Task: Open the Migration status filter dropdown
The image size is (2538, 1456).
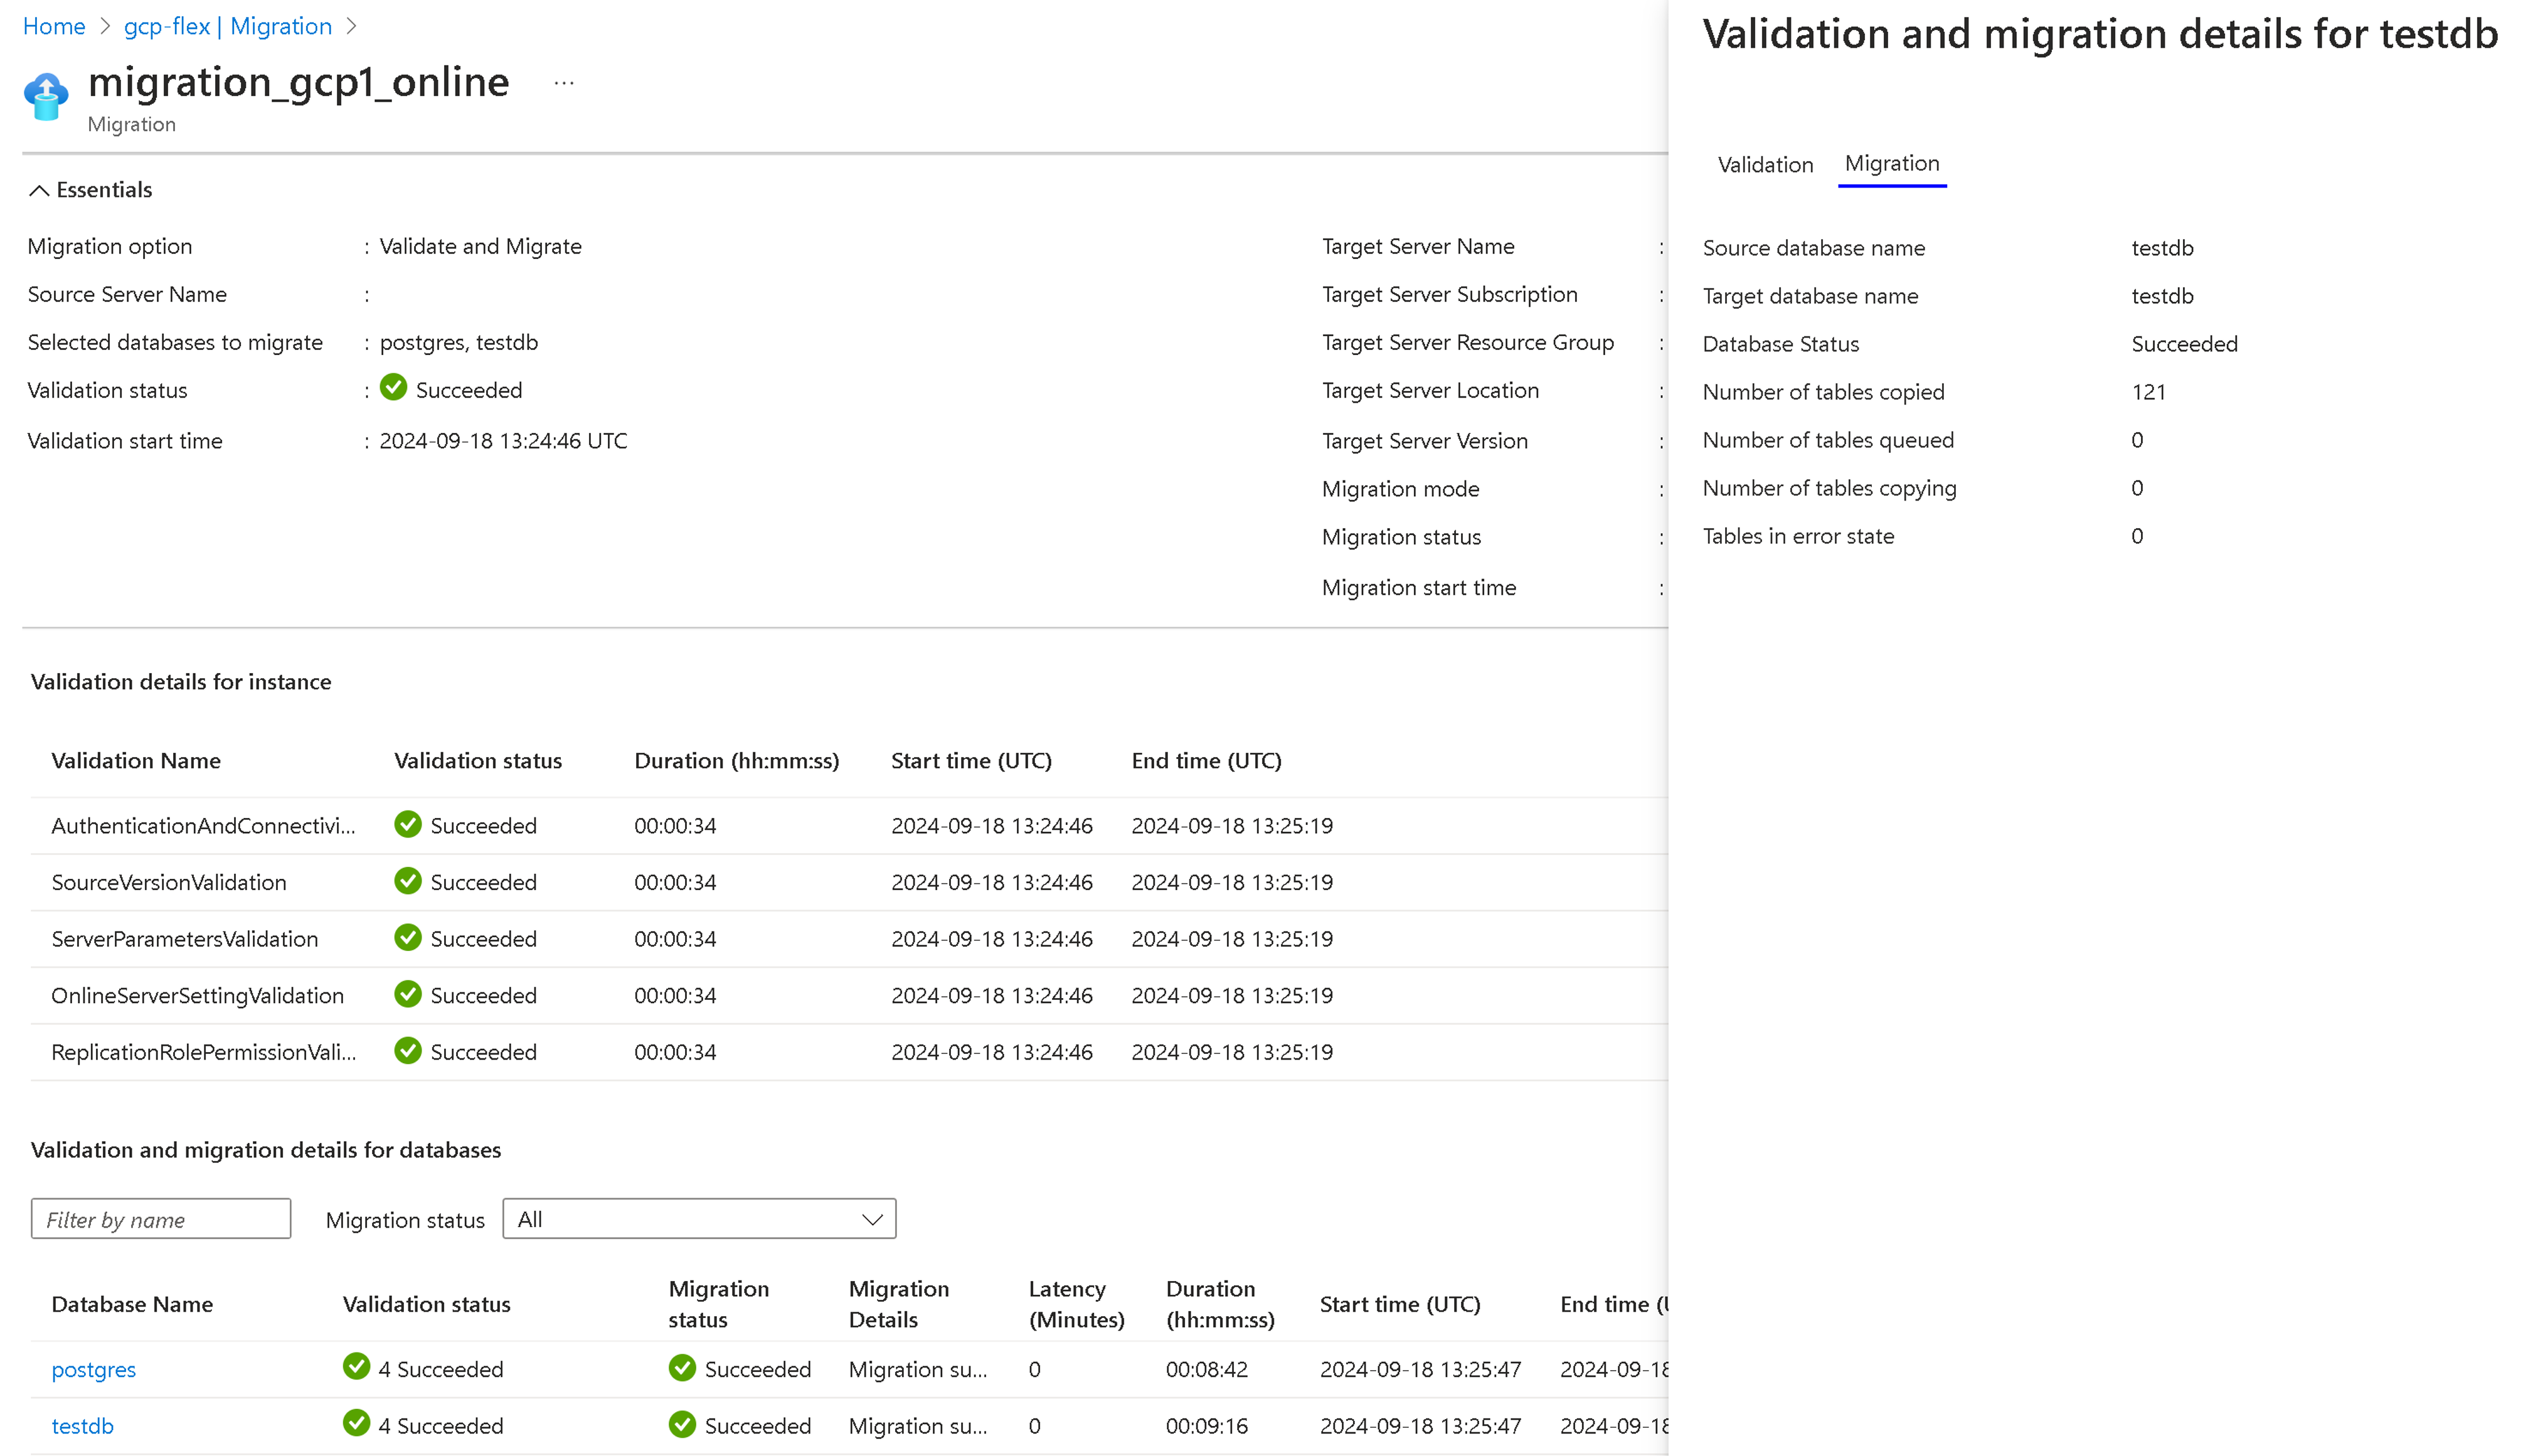Action: 699,1219
